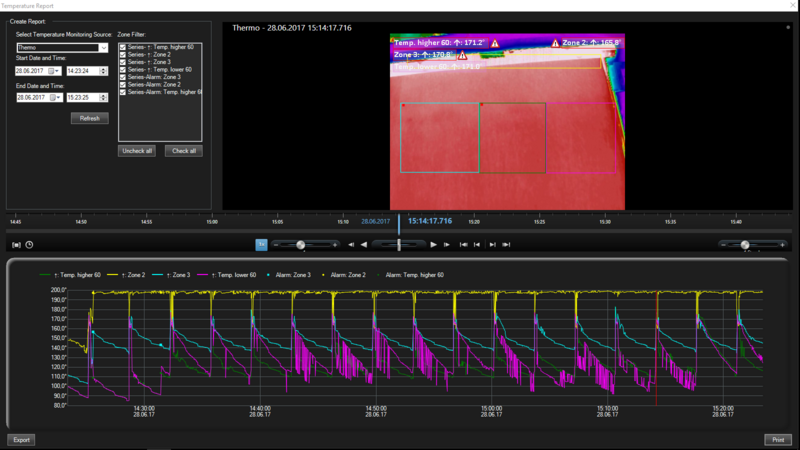The width and height of the screenshot is (800, 450).
Task: Click the 15:30 mark on timeline
Action: tap(605, 222)
